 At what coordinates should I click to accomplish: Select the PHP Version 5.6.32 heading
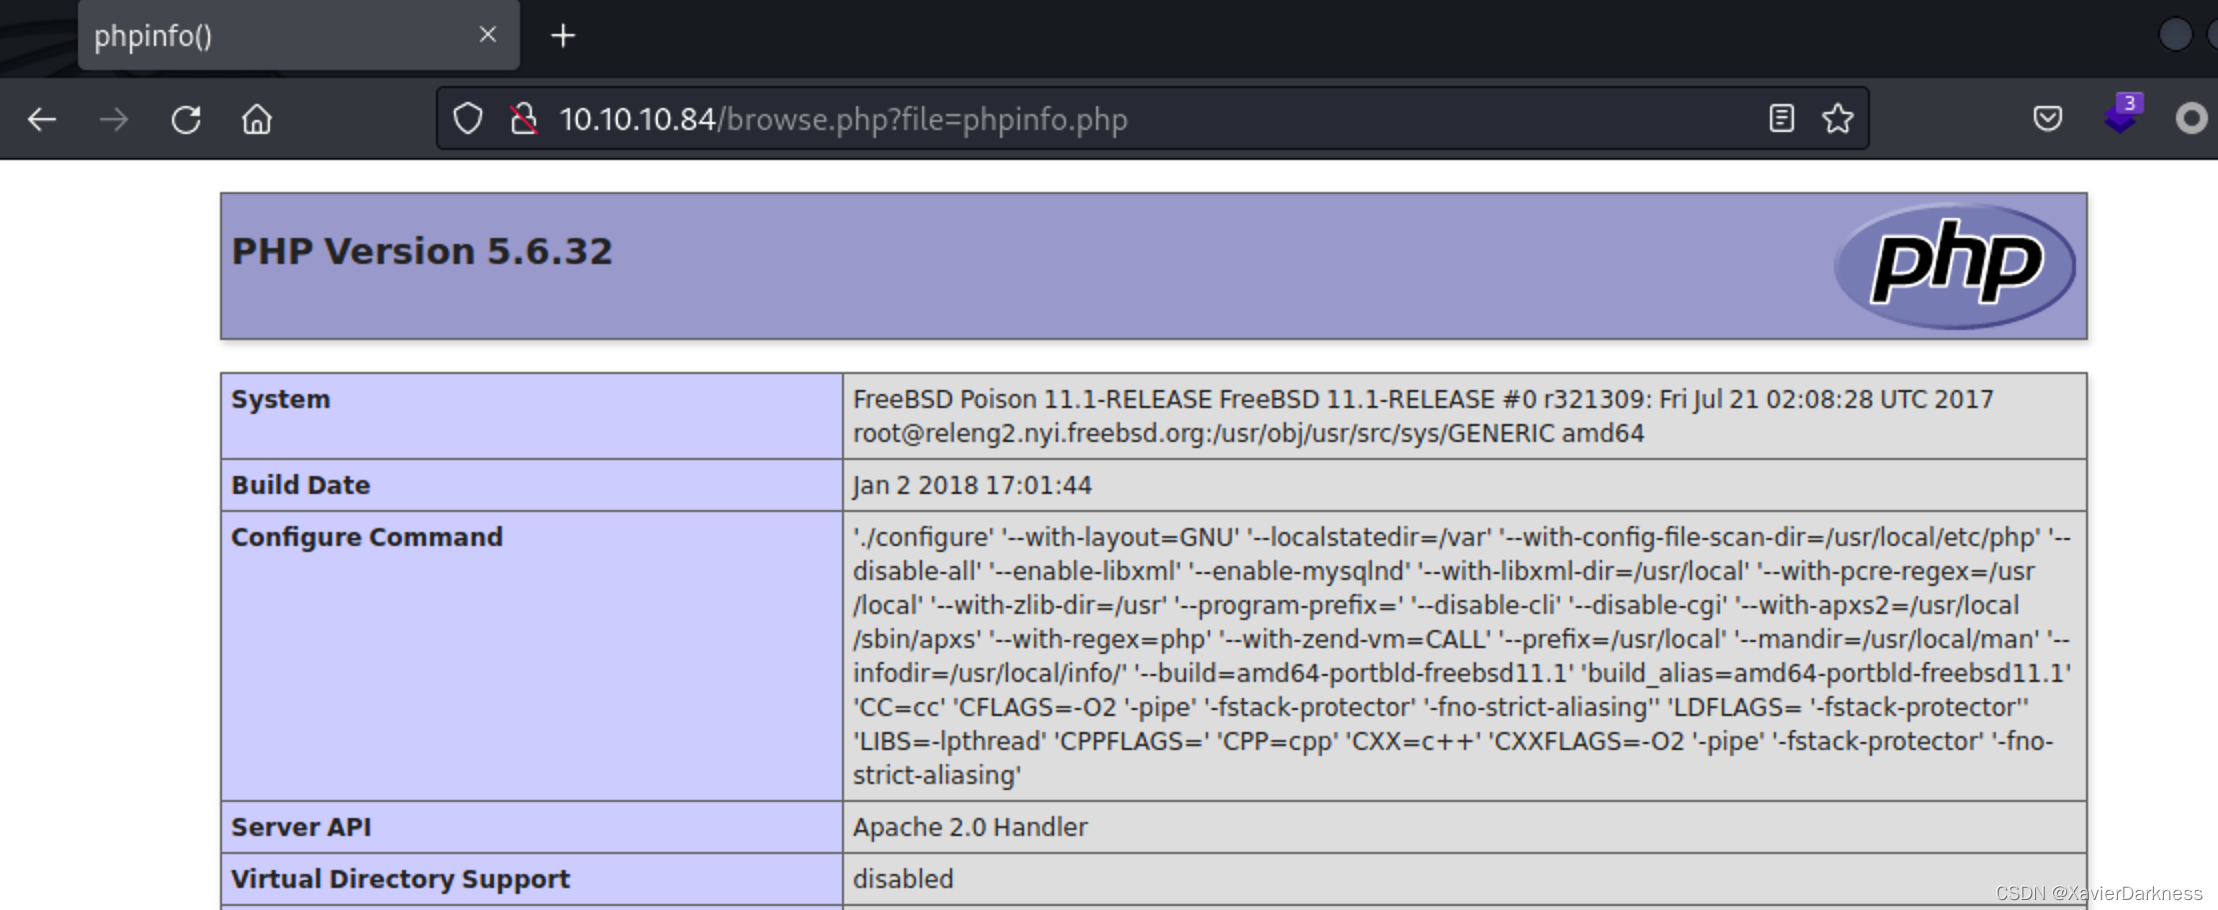[421, 251]
